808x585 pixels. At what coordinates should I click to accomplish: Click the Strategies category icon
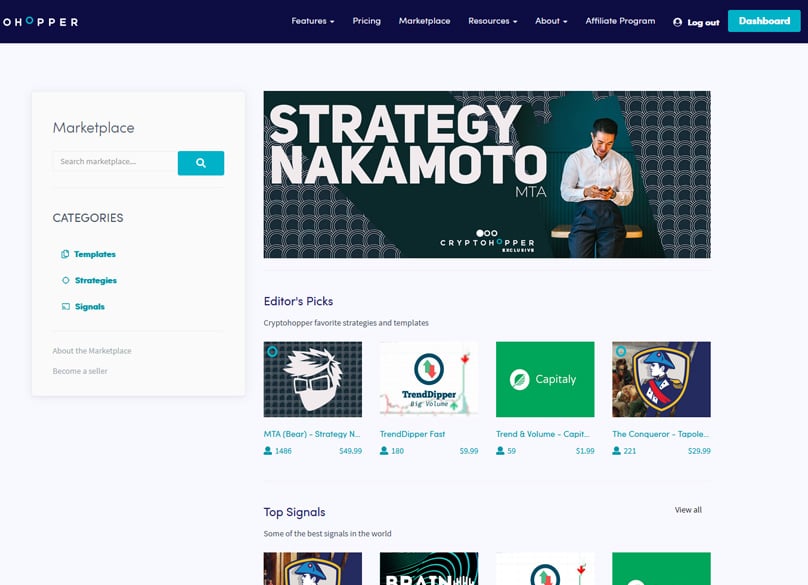point(65,281)
